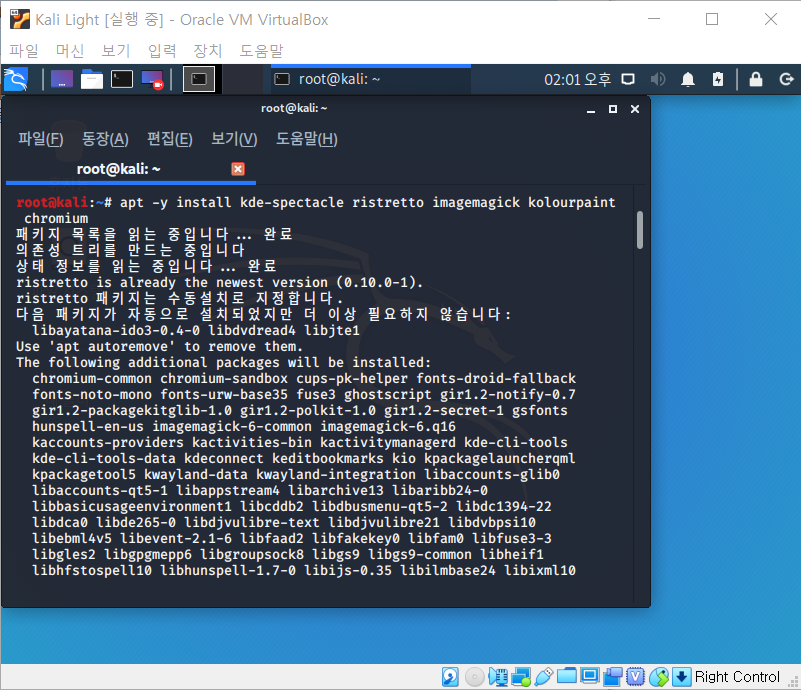Click the kdeconnect package name
Viewport: 801px width, 690px height.
224,459
